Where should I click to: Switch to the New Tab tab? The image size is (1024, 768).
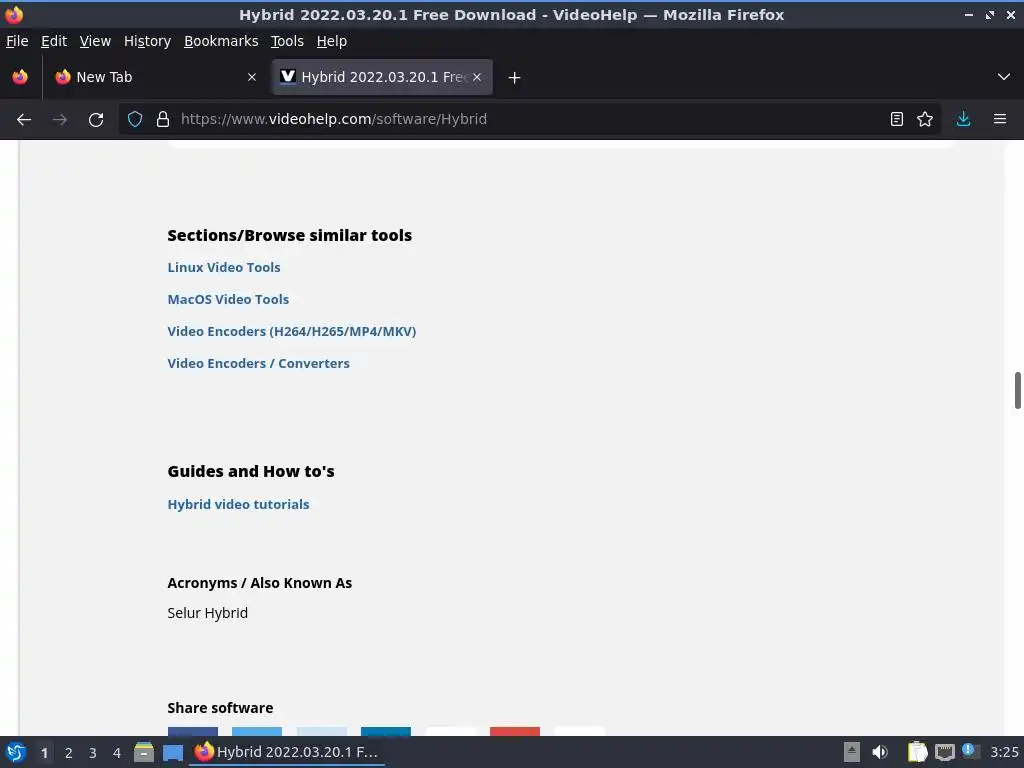click(x=155, y=77)
